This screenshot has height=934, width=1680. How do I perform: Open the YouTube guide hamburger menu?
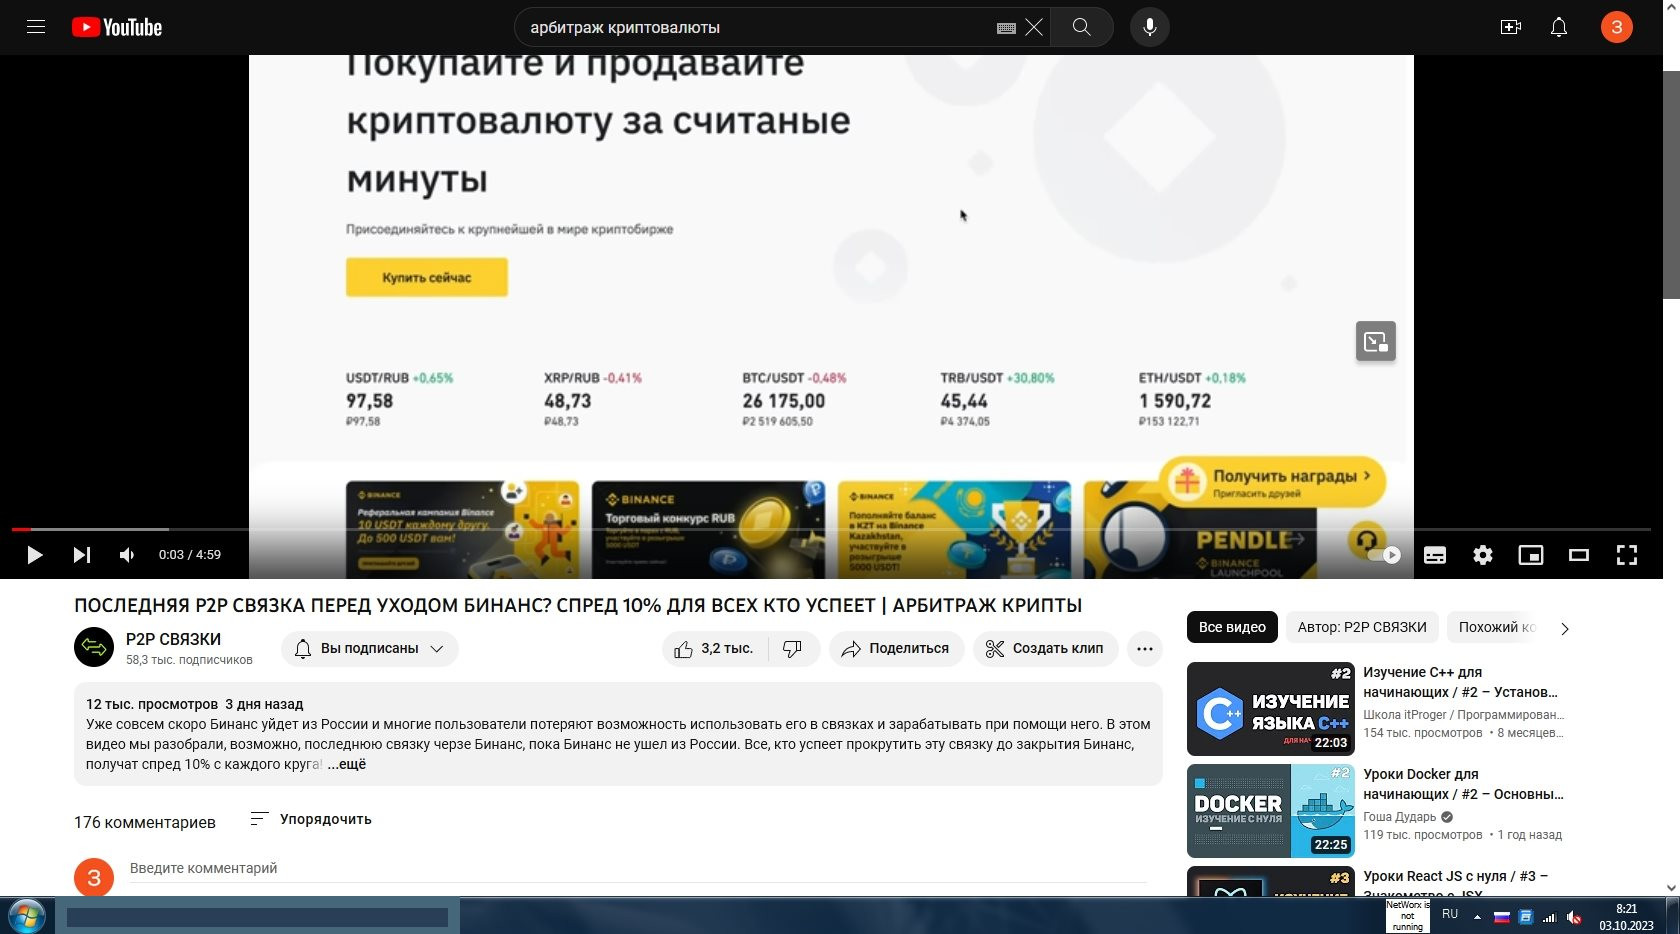tap(36, 27)
